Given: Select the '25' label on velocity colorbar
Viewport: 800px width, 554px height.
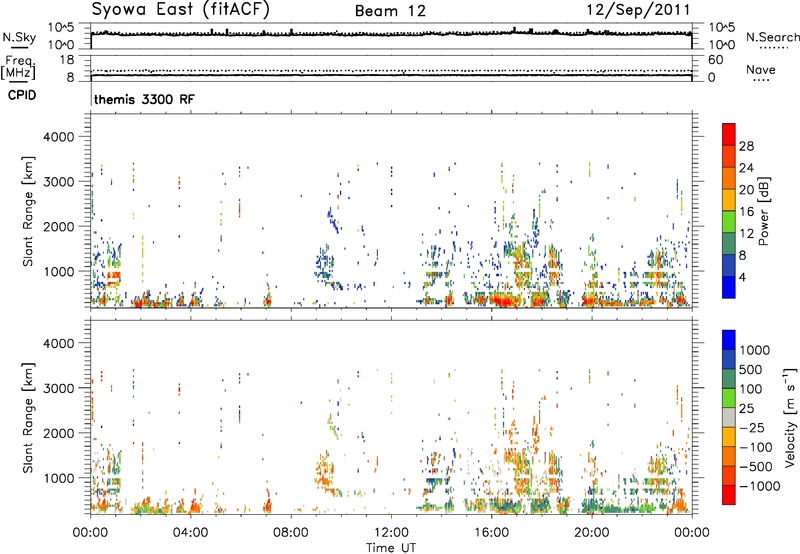Looking at the screenshot, I should coord(747,409).
